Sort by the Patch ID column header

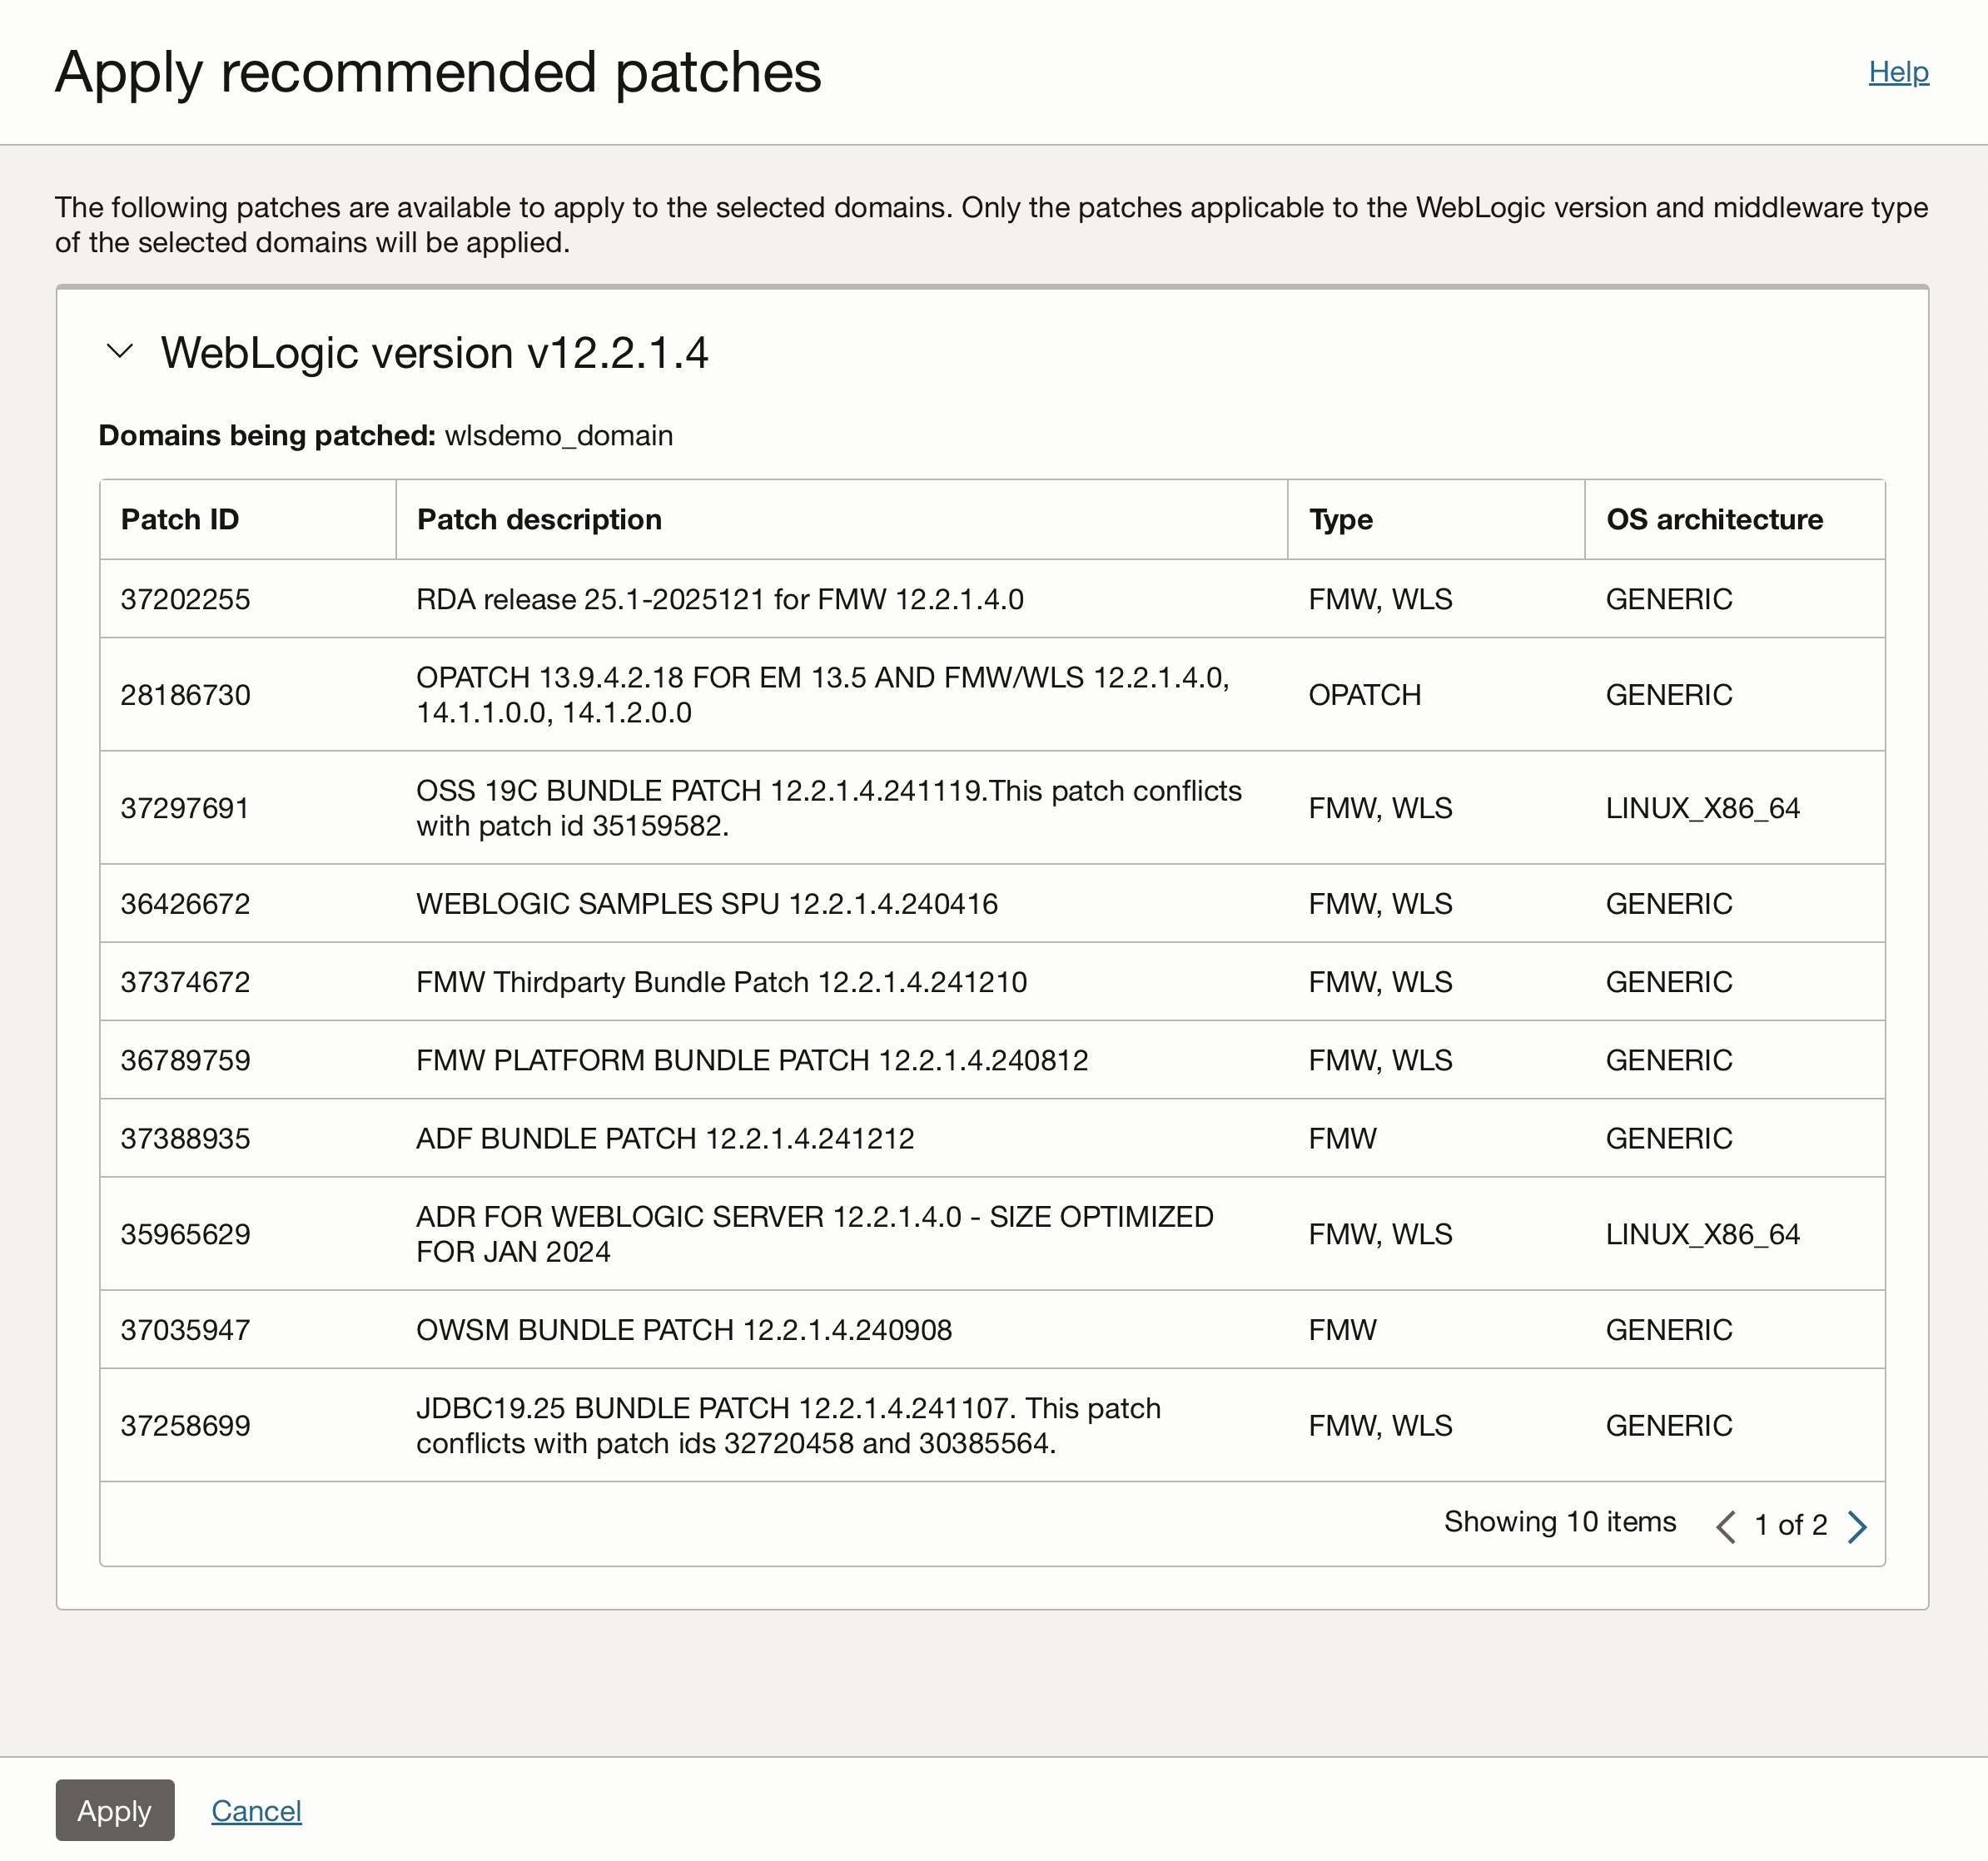(180, 519)
